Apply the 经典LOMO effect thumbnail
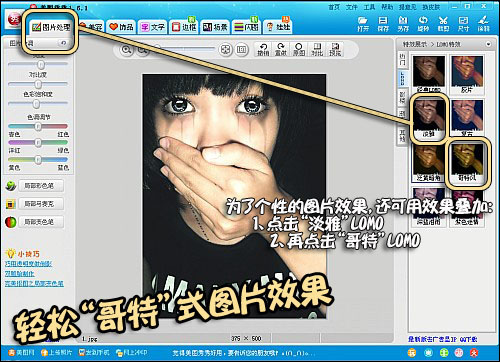Viewport: 500px width, 362px height. pos(429,74)
